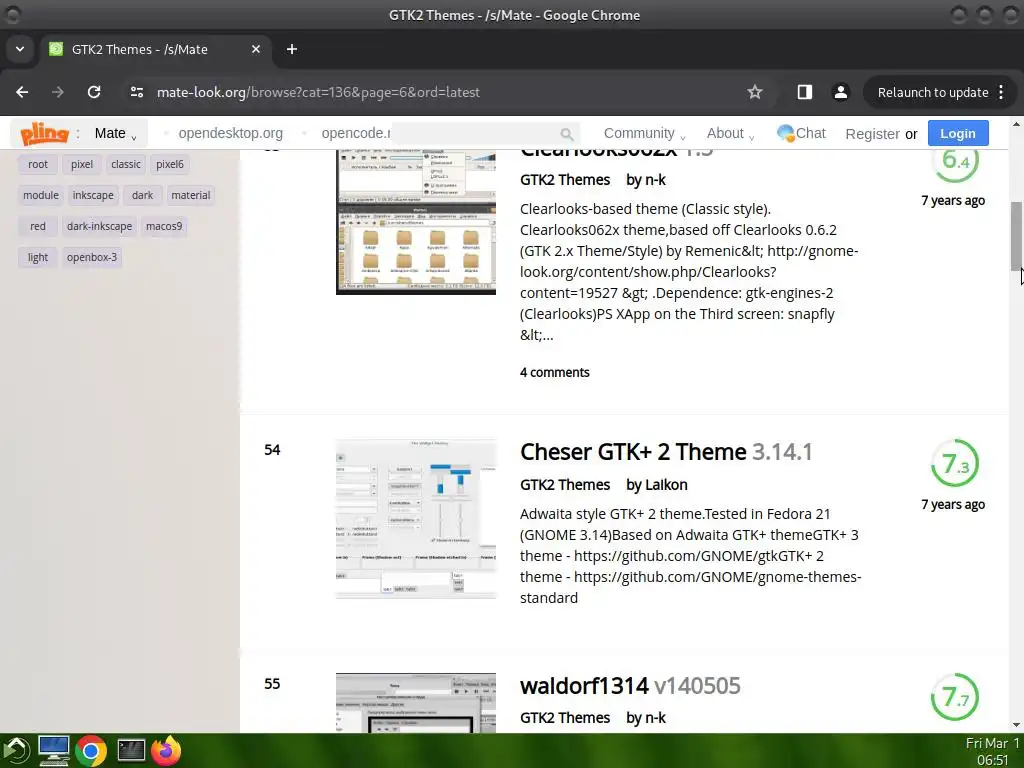This screenshot has height=768, width=1024.
Task: Filter by the root tag
Action: pyautogui.click(x=38, y=165)
